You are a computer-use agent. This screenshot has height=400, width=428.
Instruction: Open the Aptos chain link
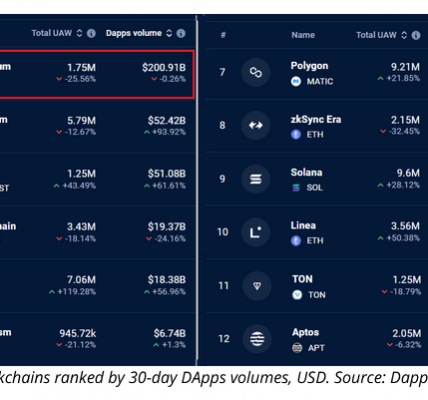point(305,333)
